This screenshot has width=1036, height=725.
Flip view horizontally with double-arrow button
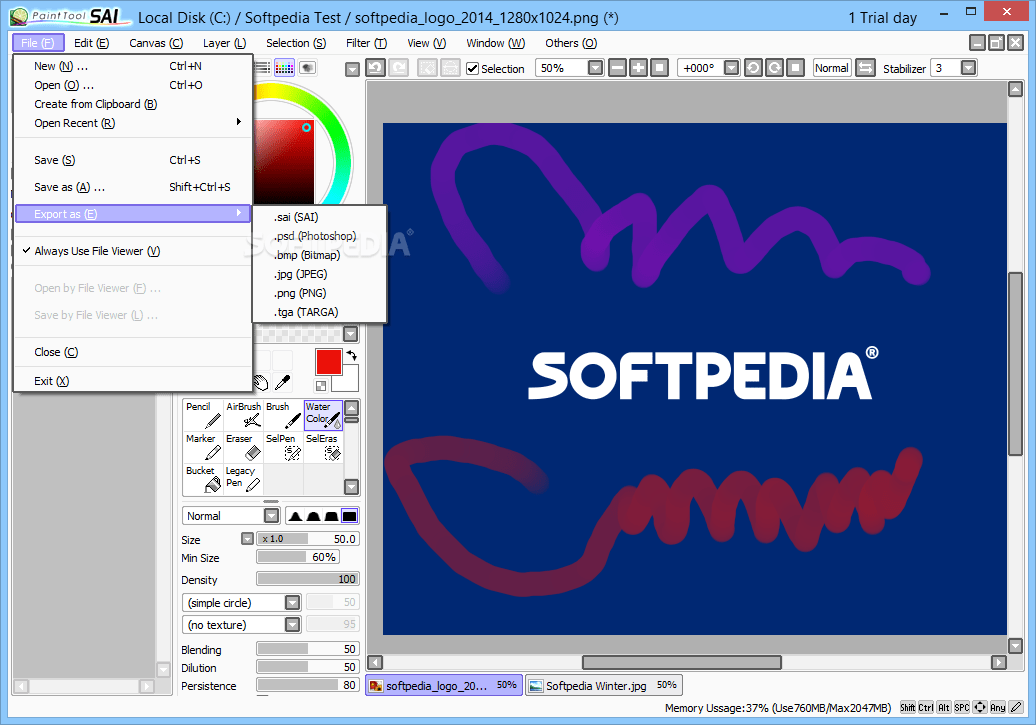coord(865,67)
